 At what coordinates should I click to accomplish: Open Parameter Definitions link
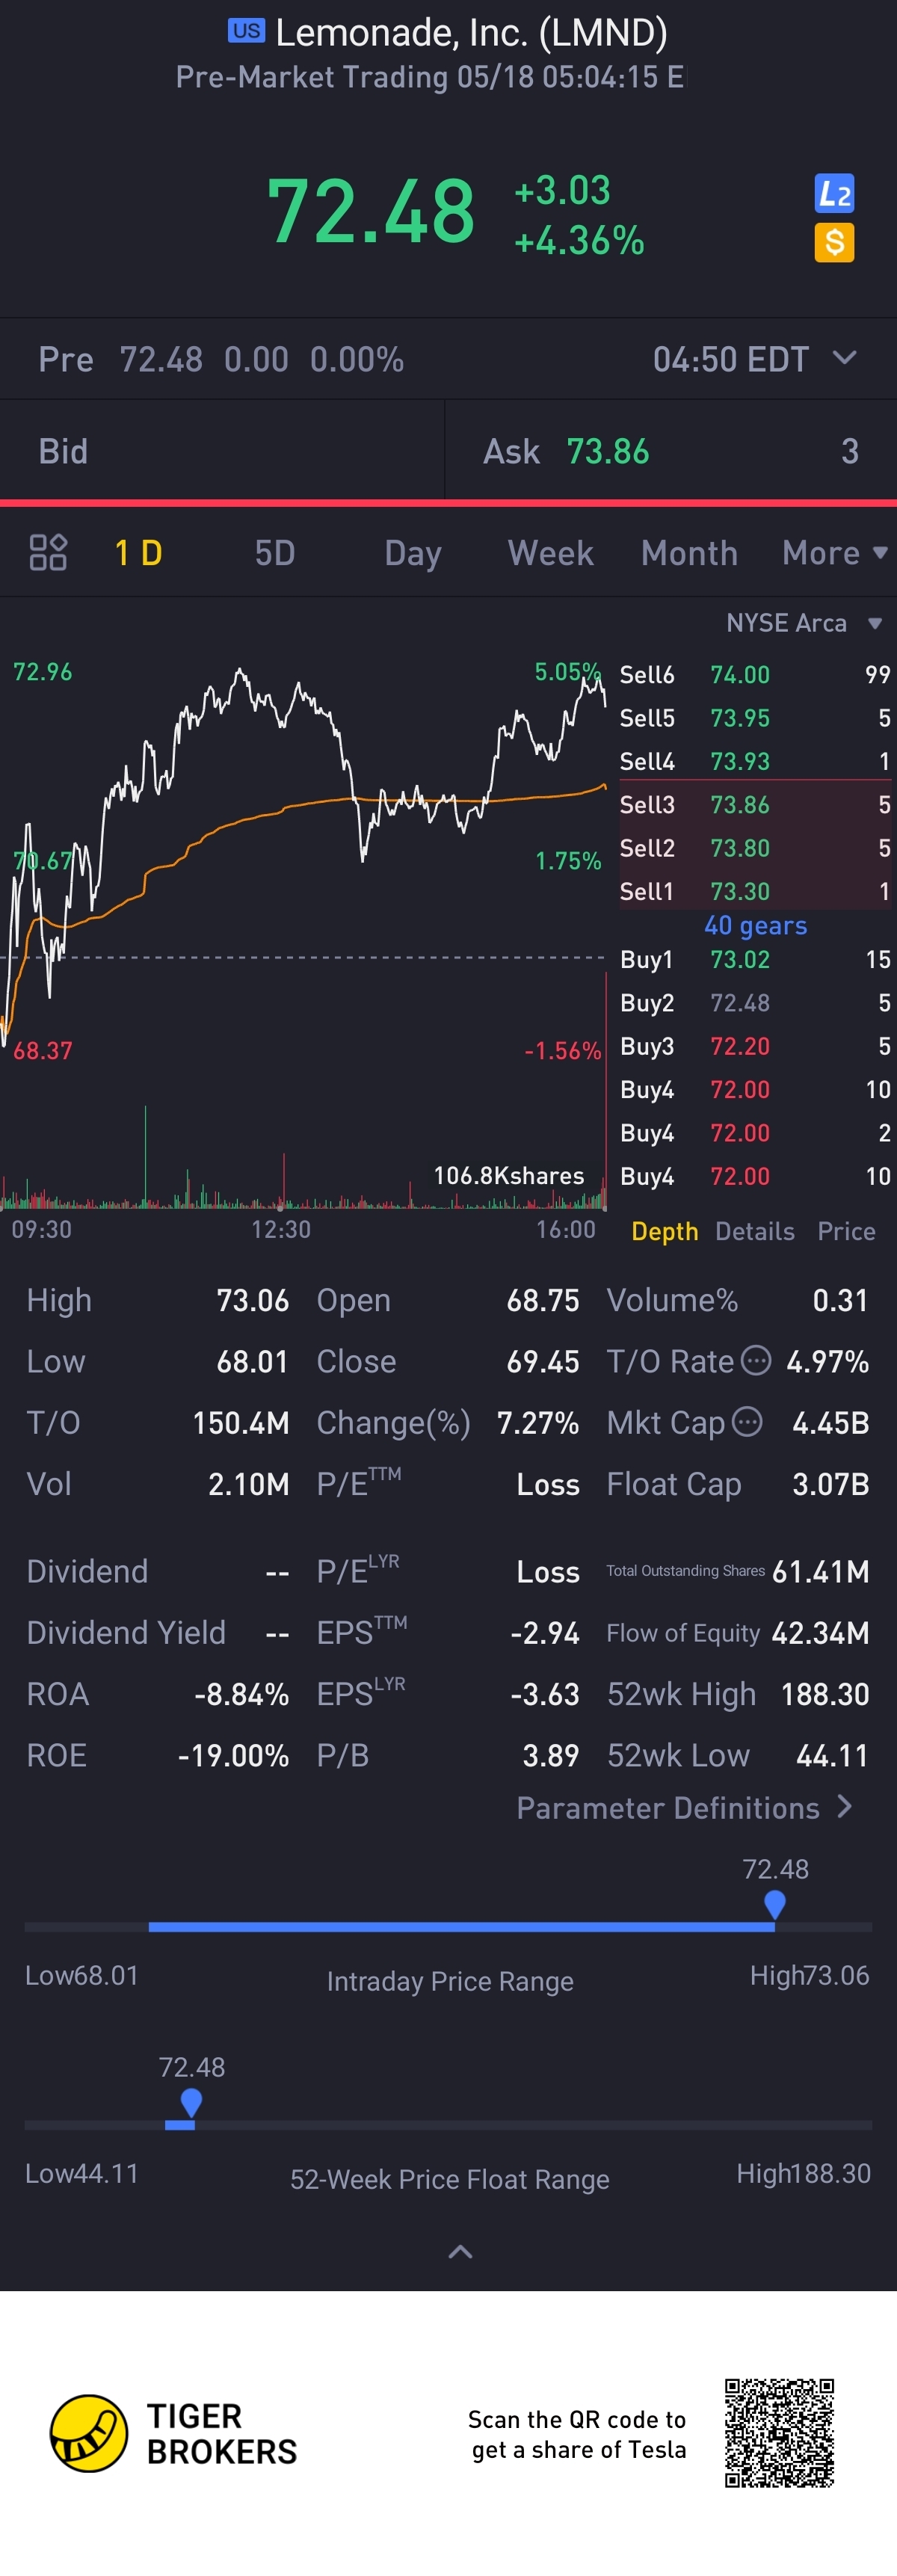(x=684, y=1807)
